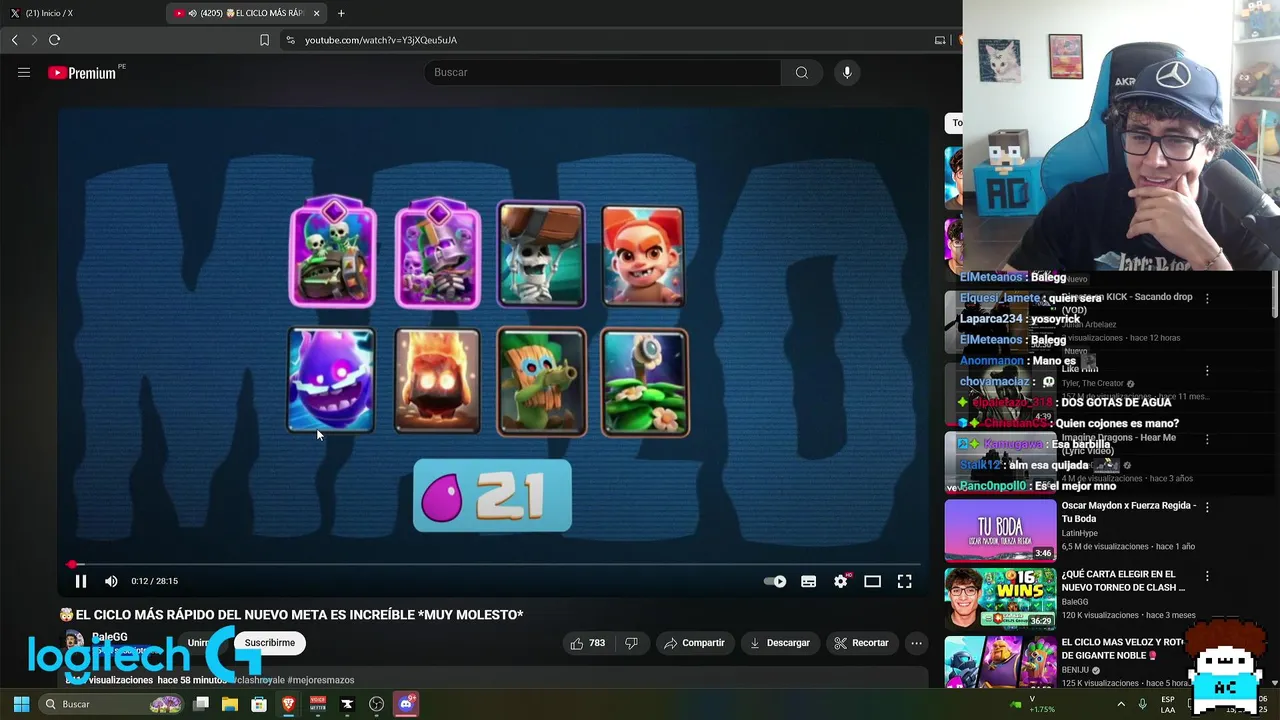Open options menu for Imagine Dragons video
This screenshot has width=1280, height=720.
[x=1207, y=439]
